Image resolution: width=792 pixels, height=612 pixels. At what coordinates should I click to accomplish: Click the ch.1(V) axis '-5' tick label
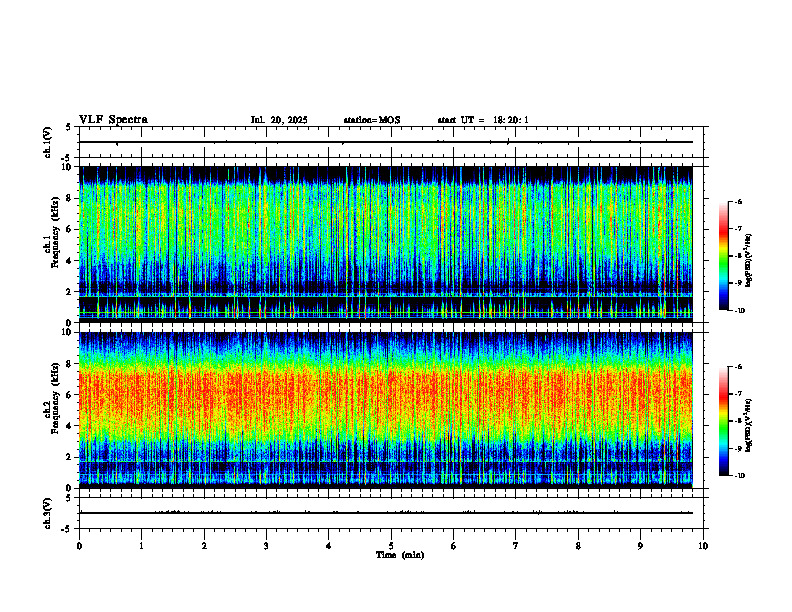click(x=68, y=158)
